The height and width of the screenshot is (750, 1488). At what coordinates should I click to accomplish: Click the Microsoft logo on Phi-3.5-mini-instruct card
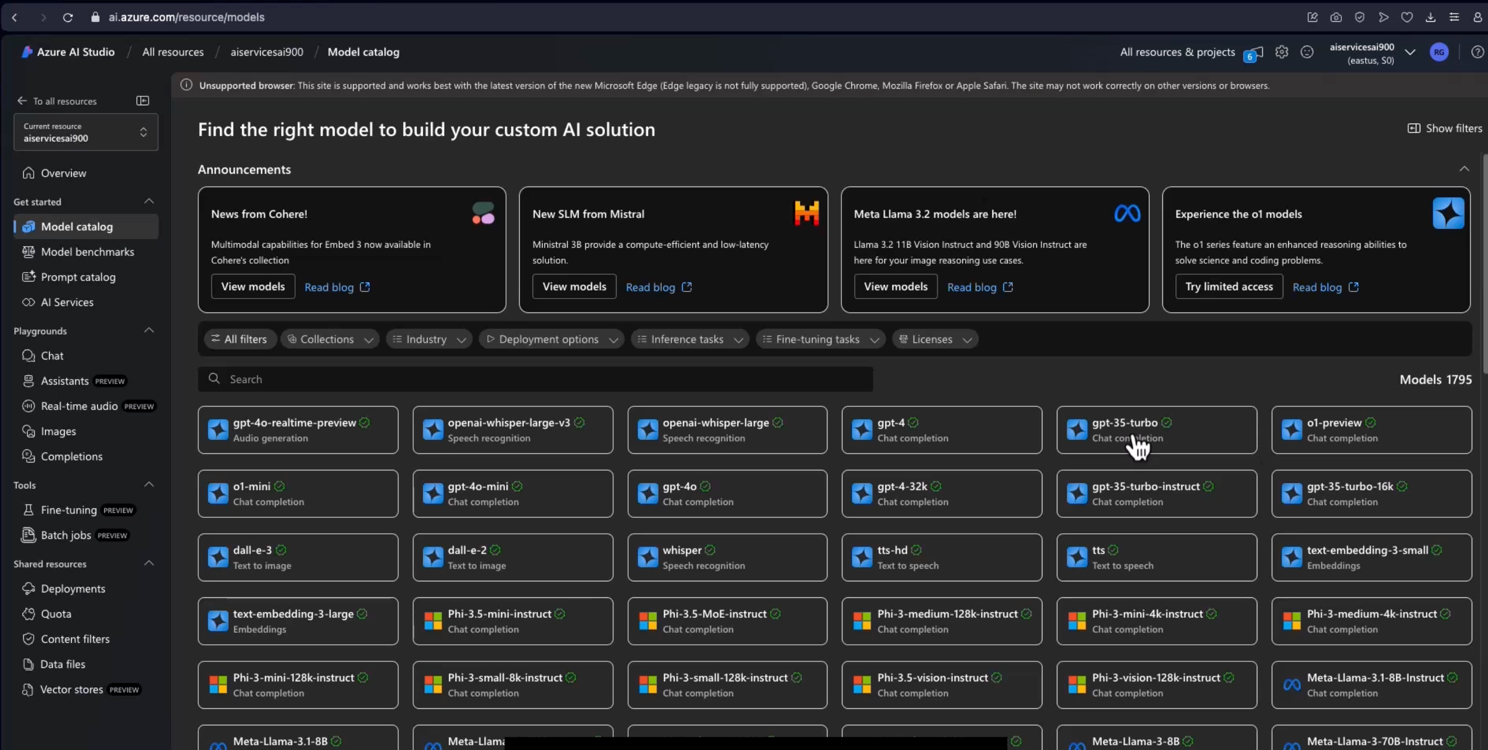coord(433,621)
